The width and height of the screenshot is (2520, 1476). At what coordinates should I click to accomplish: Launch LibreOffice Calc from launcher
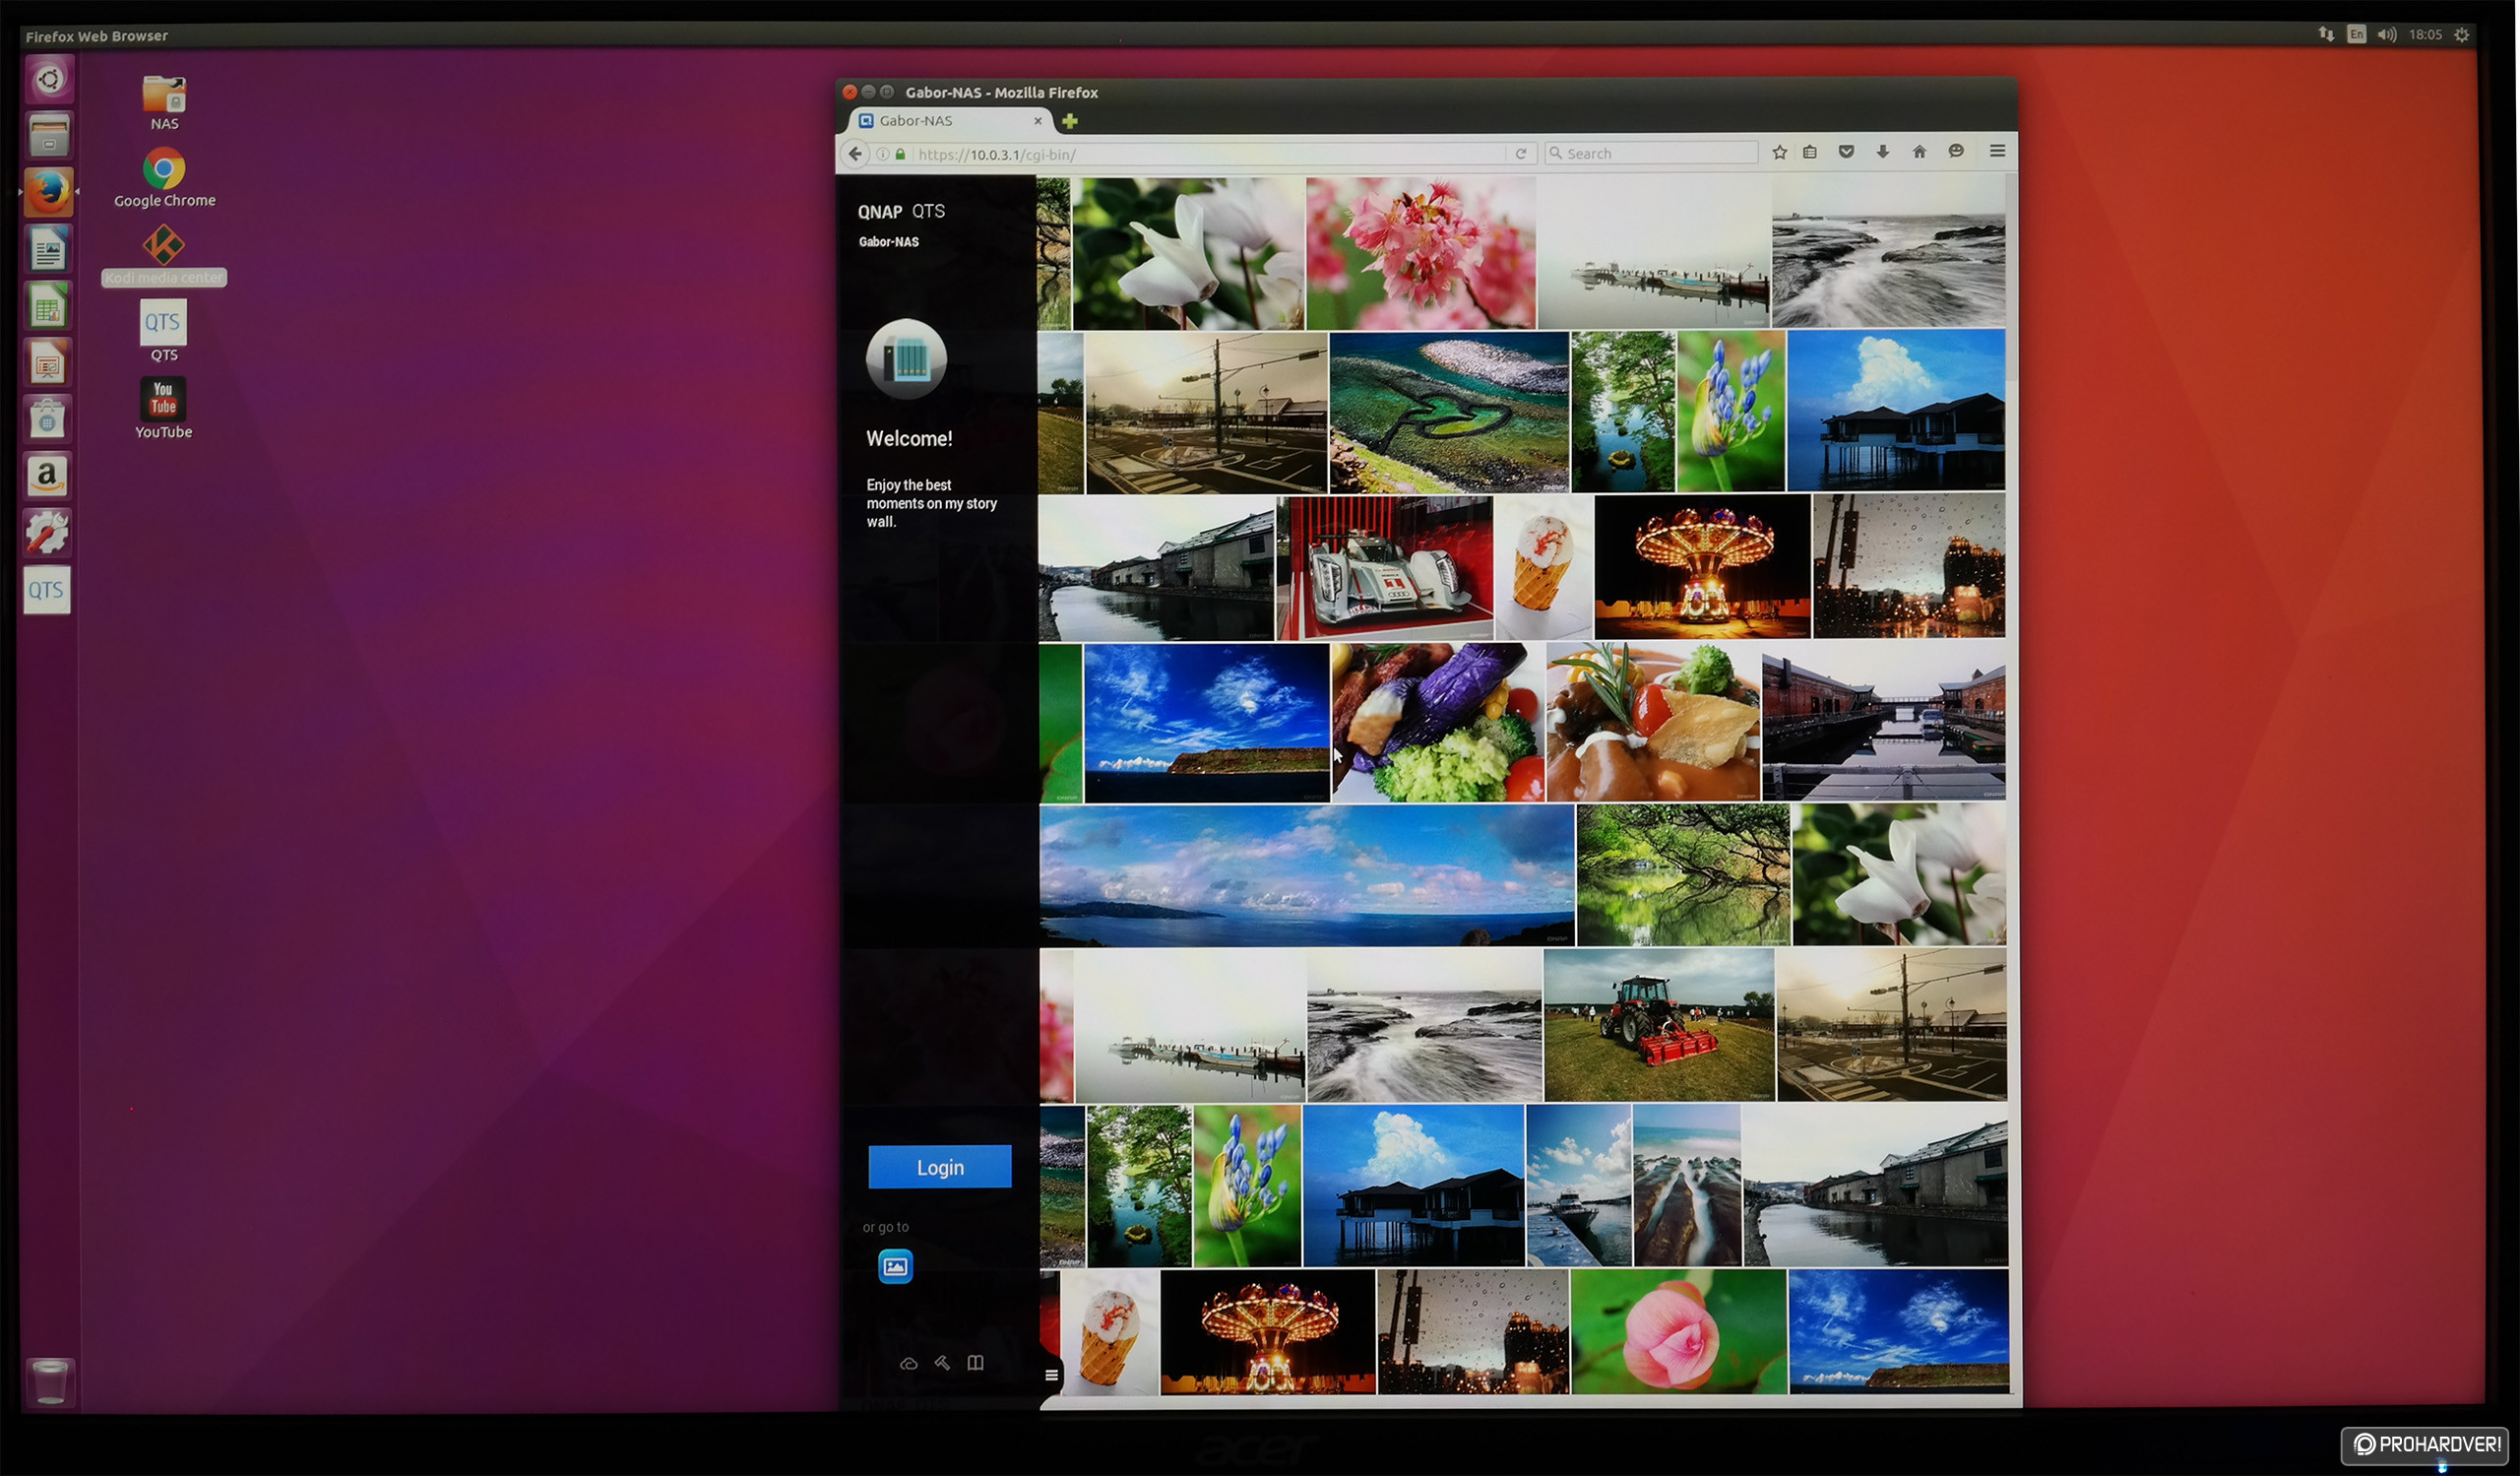48,306
